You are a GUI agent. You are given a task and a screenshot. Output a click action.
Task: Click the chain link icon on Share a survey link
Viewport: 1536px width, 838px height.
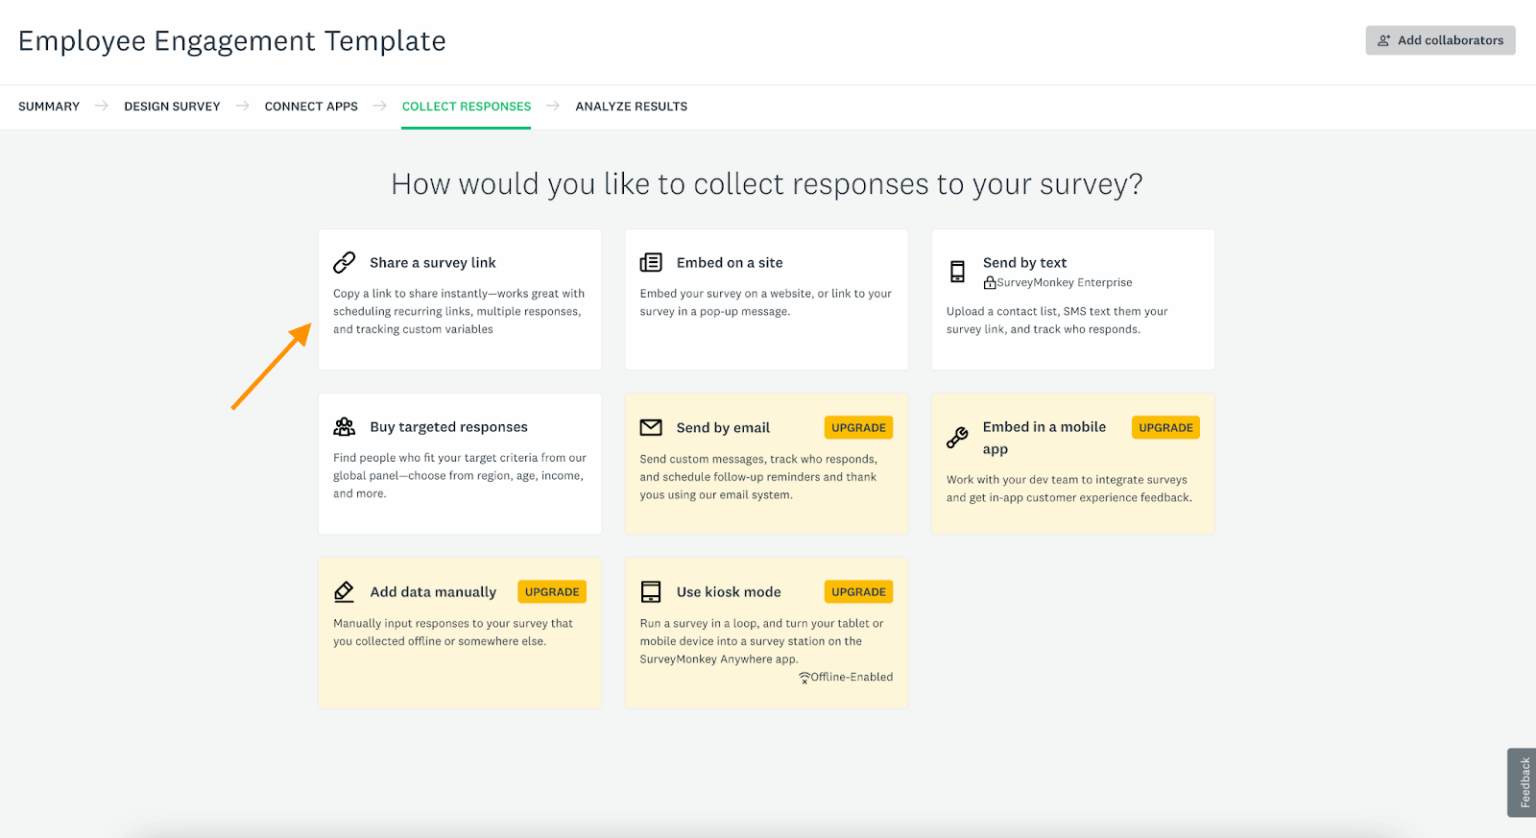345,262
